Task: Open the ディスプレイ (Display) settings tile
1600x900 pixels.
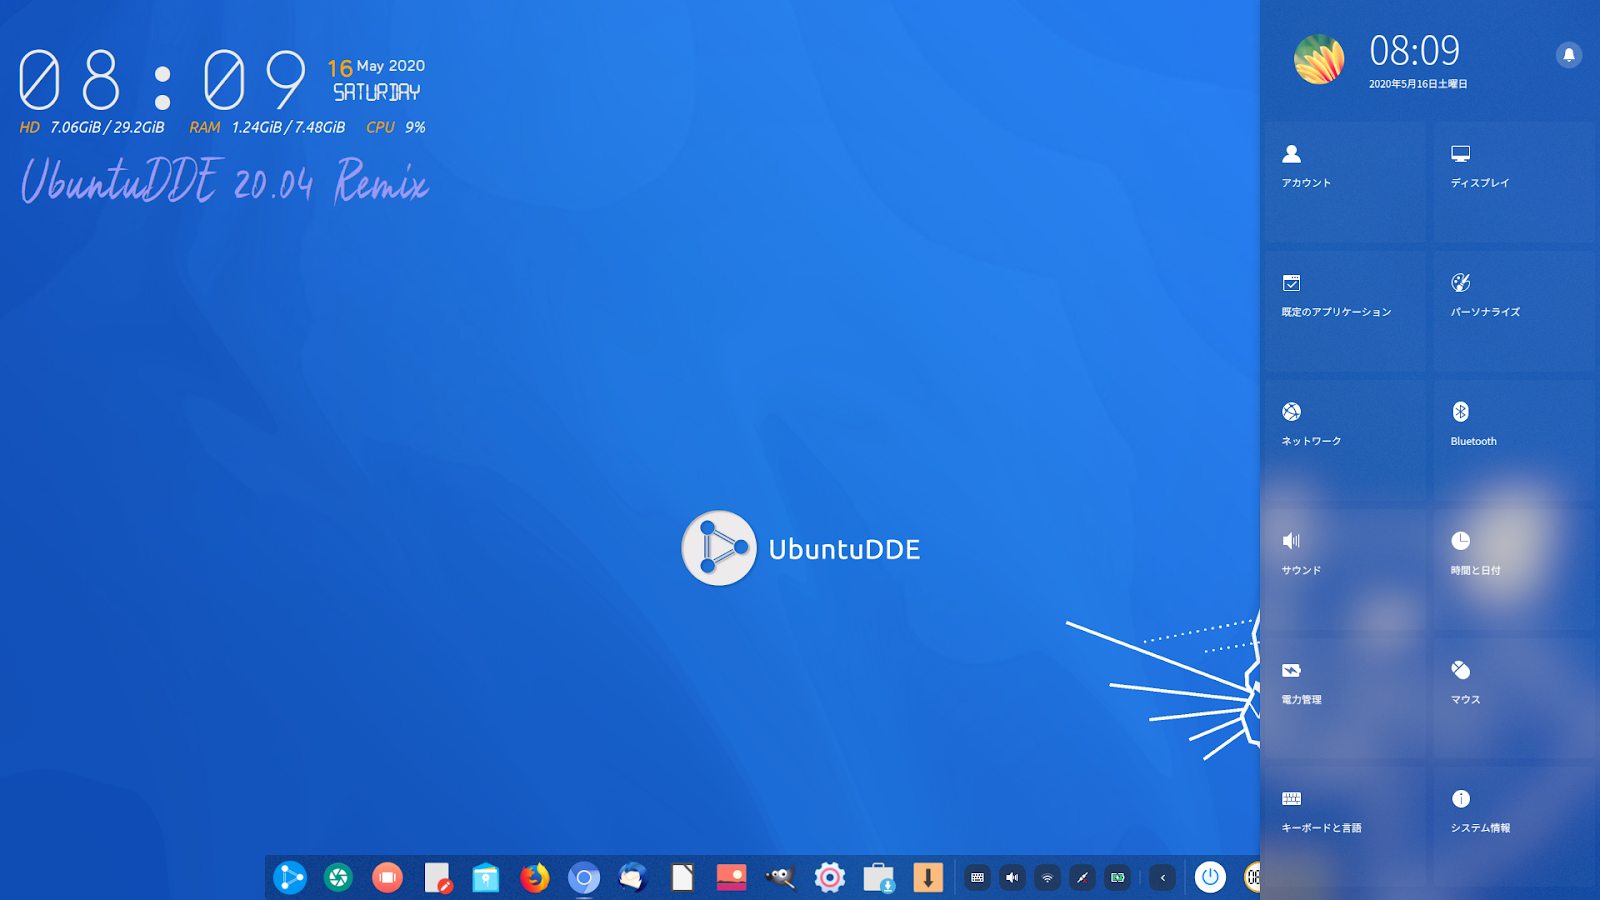Action: point(1514,182)
